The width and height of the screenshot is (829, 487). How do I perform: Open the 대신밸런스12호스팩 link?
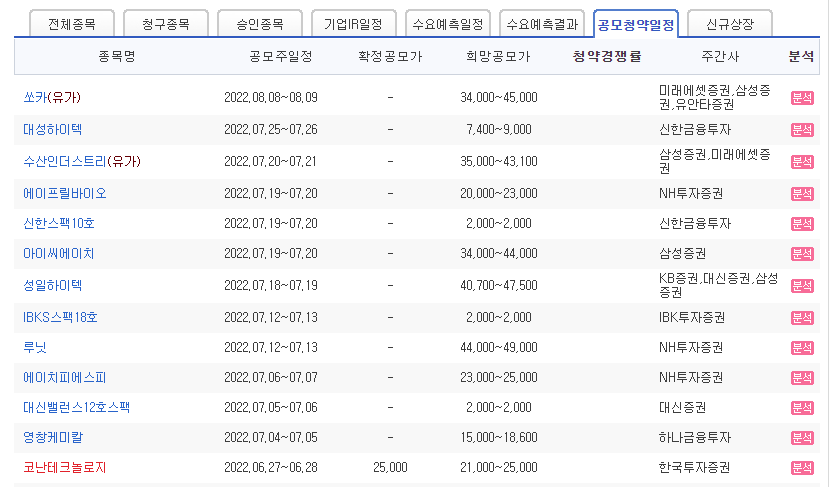(77, 408)
